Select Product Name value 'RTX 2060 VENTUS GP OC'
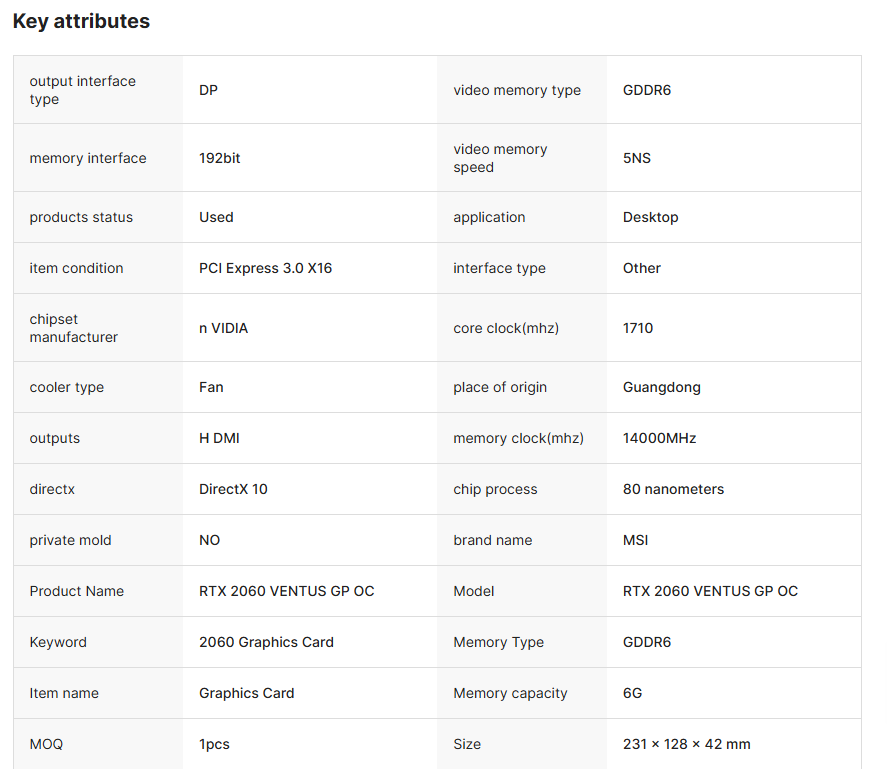Image resolution: width=887 pixels, height=769 pixels. coord(287,591)
